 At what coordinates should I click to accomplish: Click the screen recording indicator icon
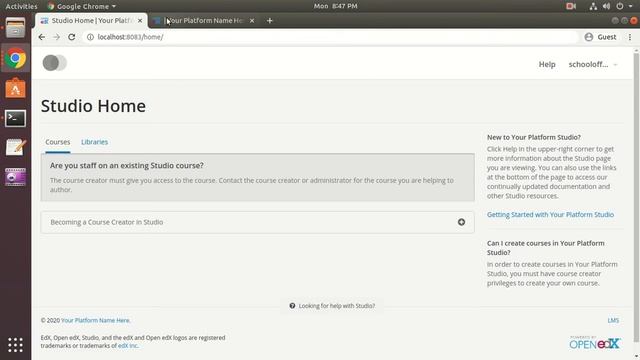click(x=571, y=6)
